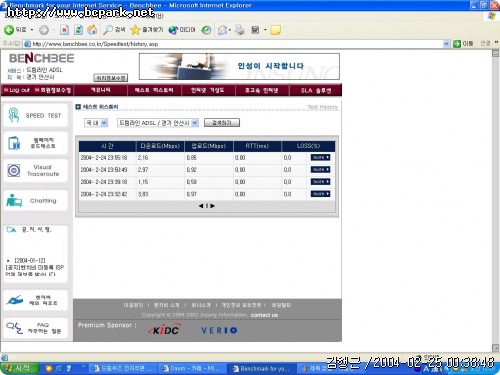The height and width of the screenshot is (375, 500).
Task: Click the Log out link
Action: (x=17, y=90)
